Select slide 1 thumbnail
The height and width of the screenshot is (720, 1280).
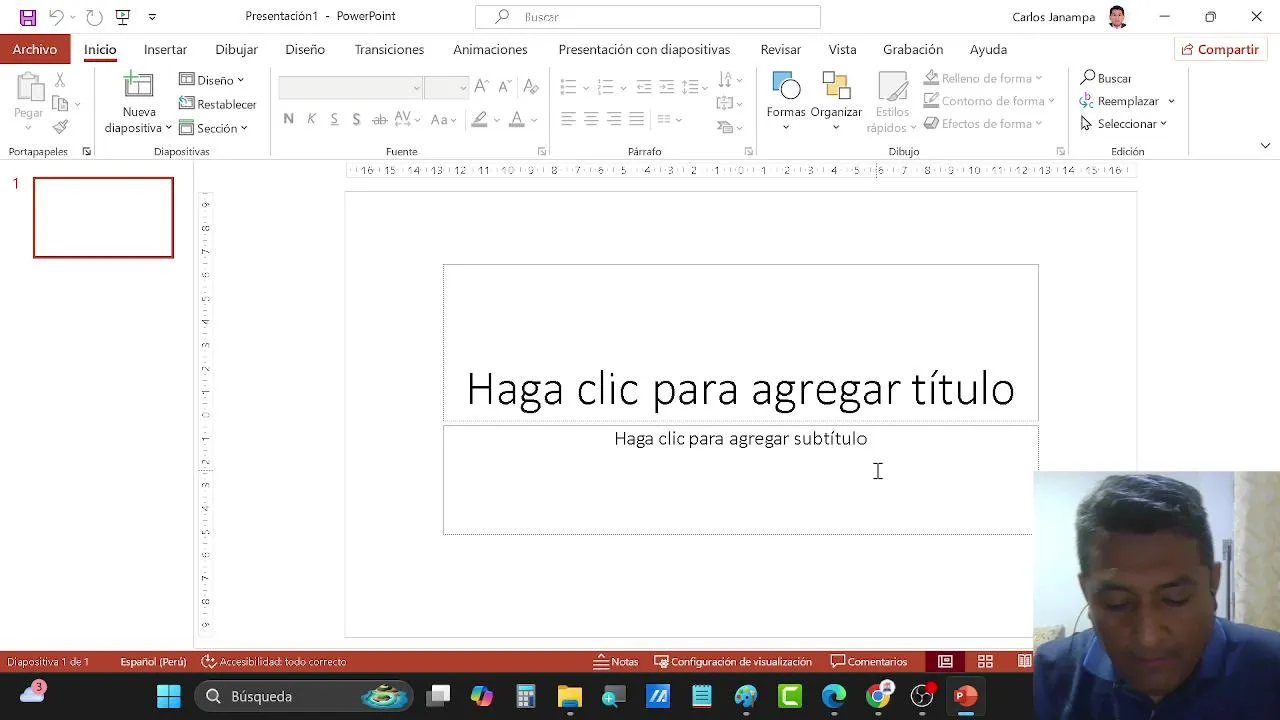tap(103, 217)
